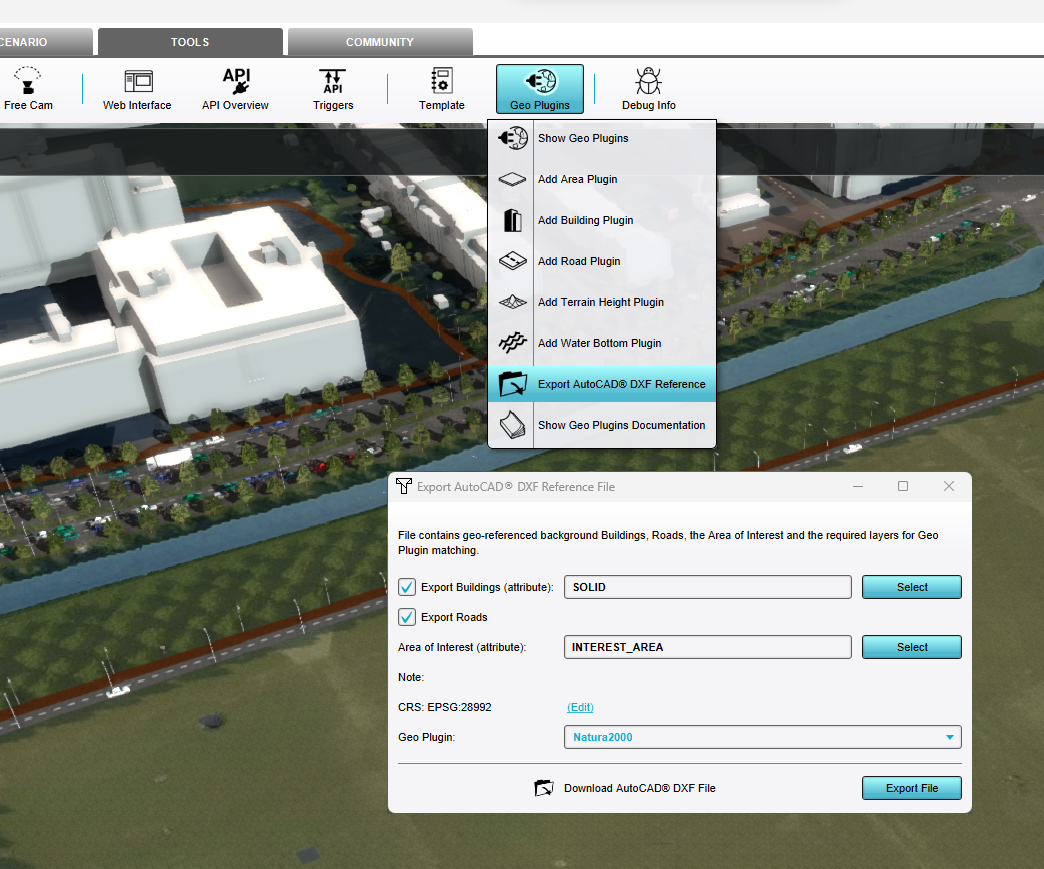1044x869 pixels.
Task: Expand the Geo Plugin Natura2000 dropdown
Action: click(762, 738)
